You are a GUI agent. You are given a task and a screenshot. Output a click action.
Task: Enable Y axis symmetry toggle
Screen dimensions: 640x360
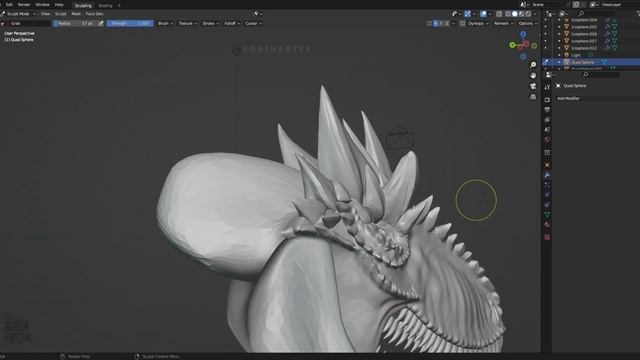[x=441, y=23]
